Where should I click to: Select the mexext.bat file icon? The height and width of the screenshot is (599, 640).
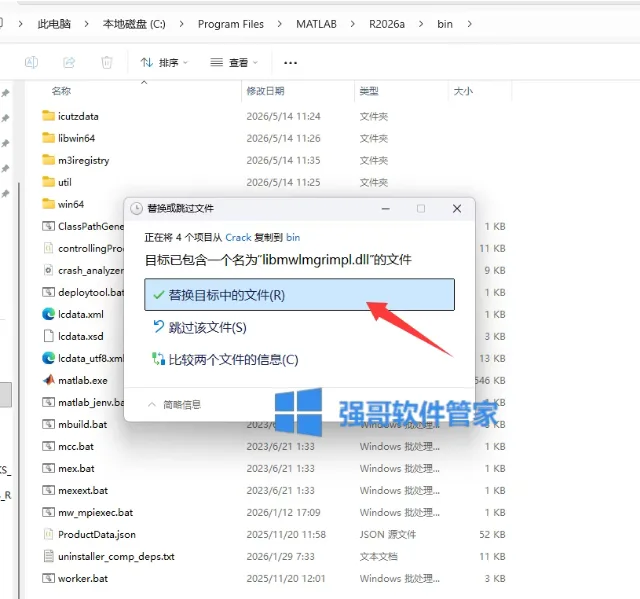click(x=48, y=490)
